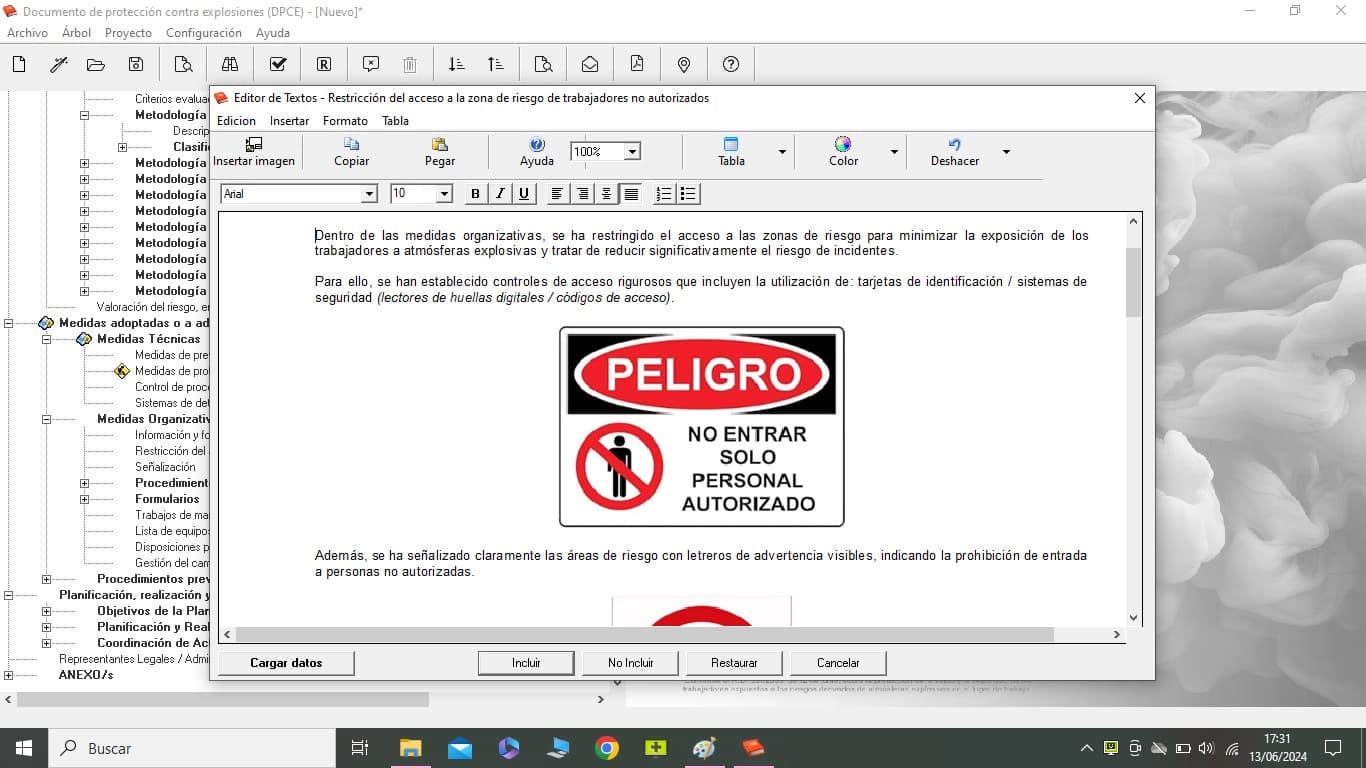Open the paint palette app in the taskbar
Image resolution: width=1366 pixels, height=768 pixels.
point(705,748)
